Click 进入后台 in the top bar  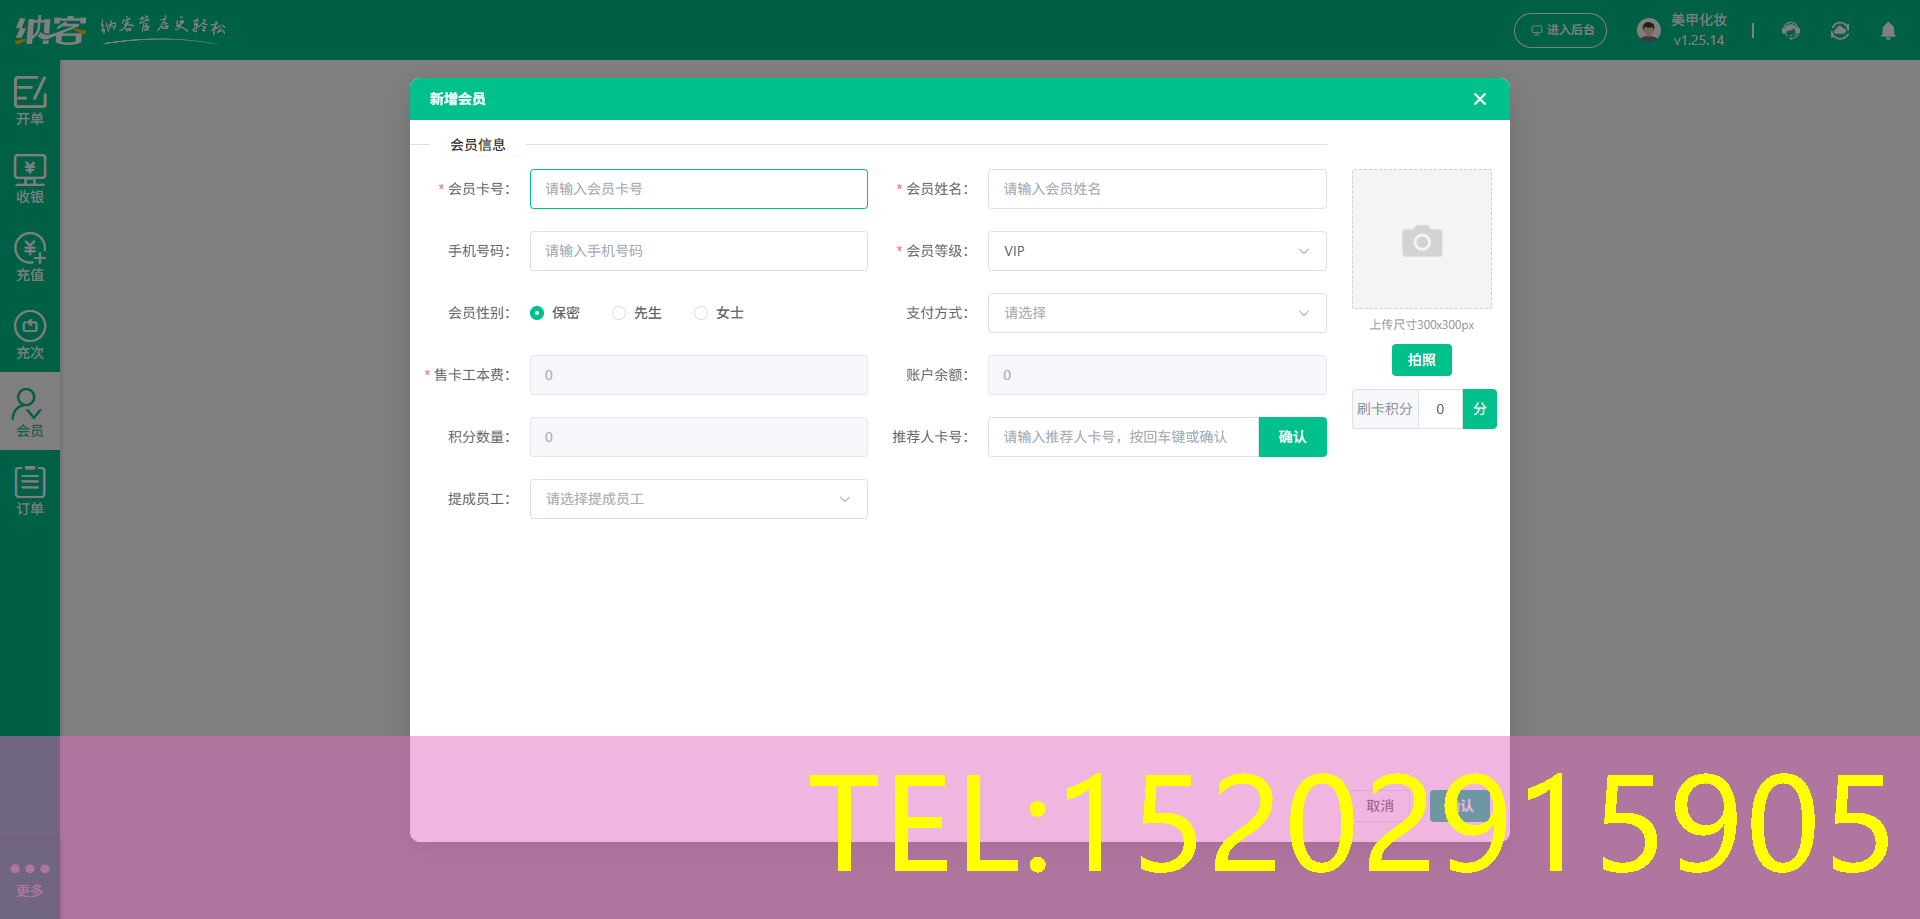point(1560,30)
